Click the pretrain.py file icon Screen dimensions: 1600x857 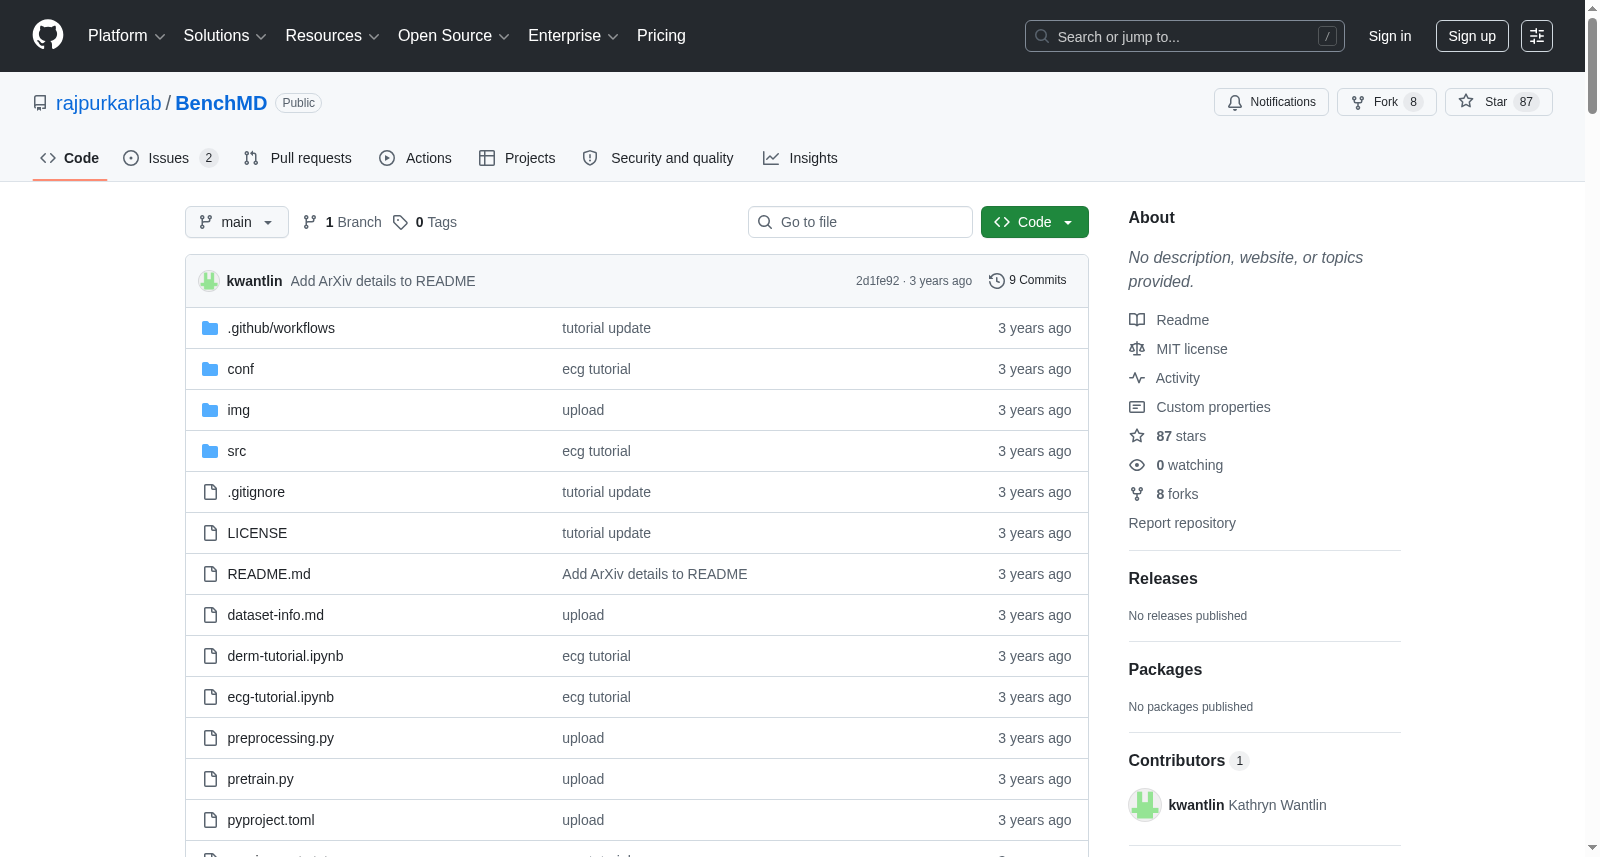point(210,779)
